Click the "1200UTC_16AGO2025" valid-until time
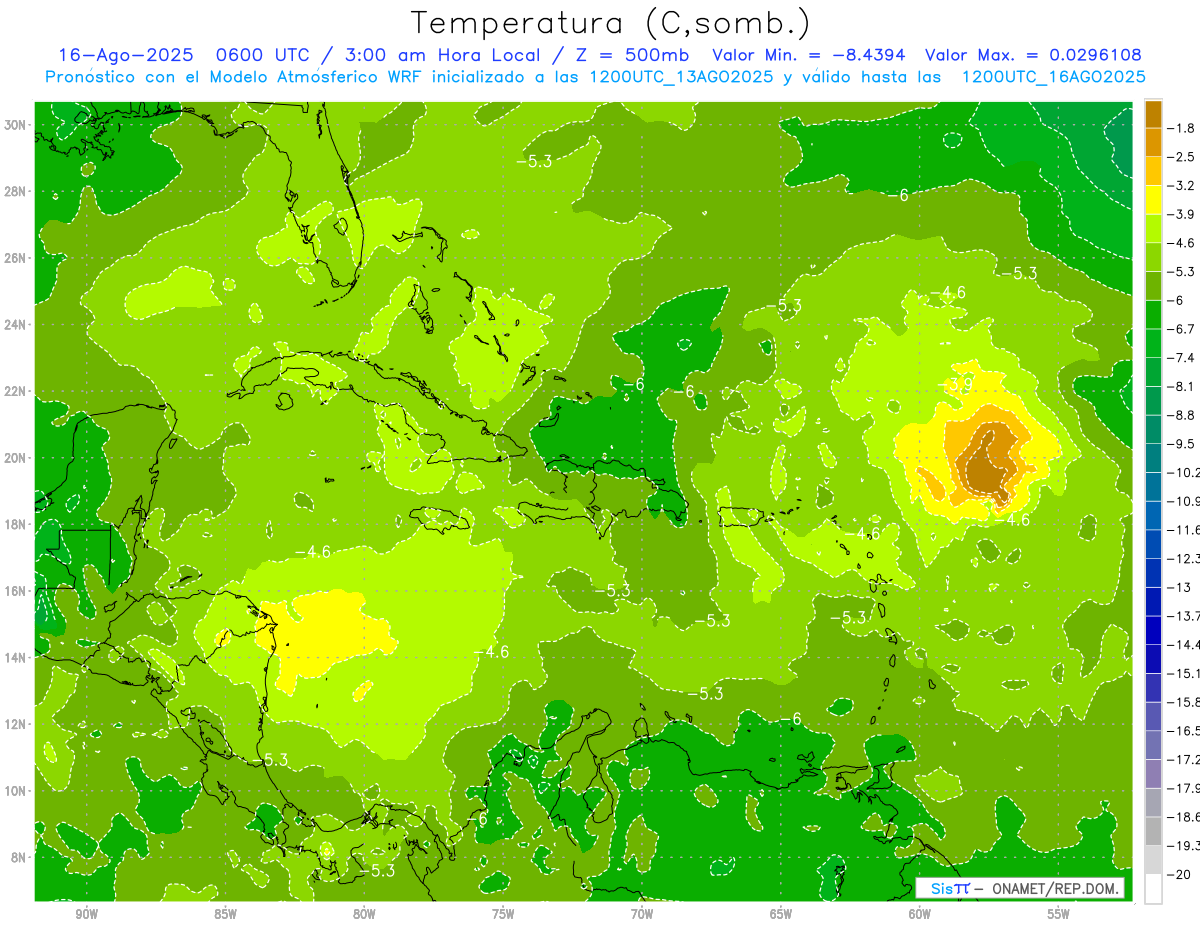The width and height of the screenshot is (1200, 927). coord(1053,77)
